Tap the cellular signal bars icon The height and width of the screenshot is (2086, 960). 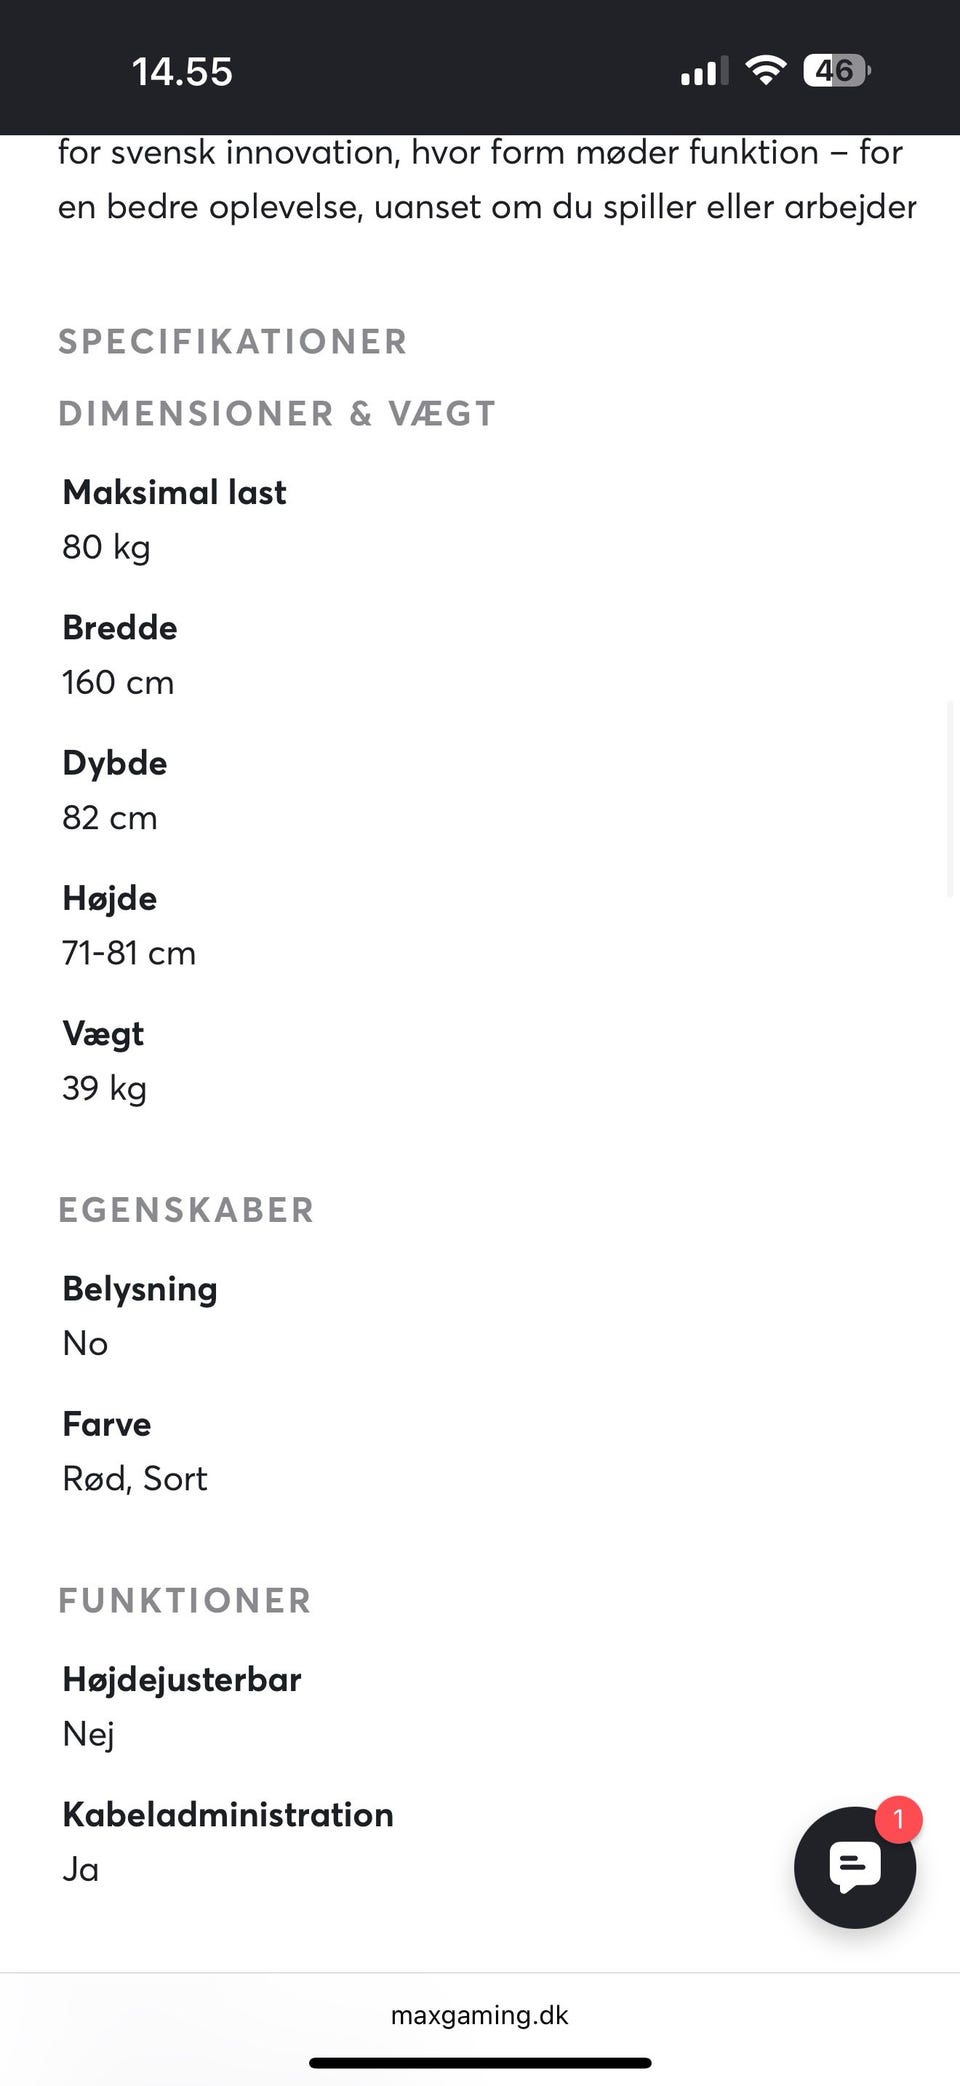coord(704,72)
